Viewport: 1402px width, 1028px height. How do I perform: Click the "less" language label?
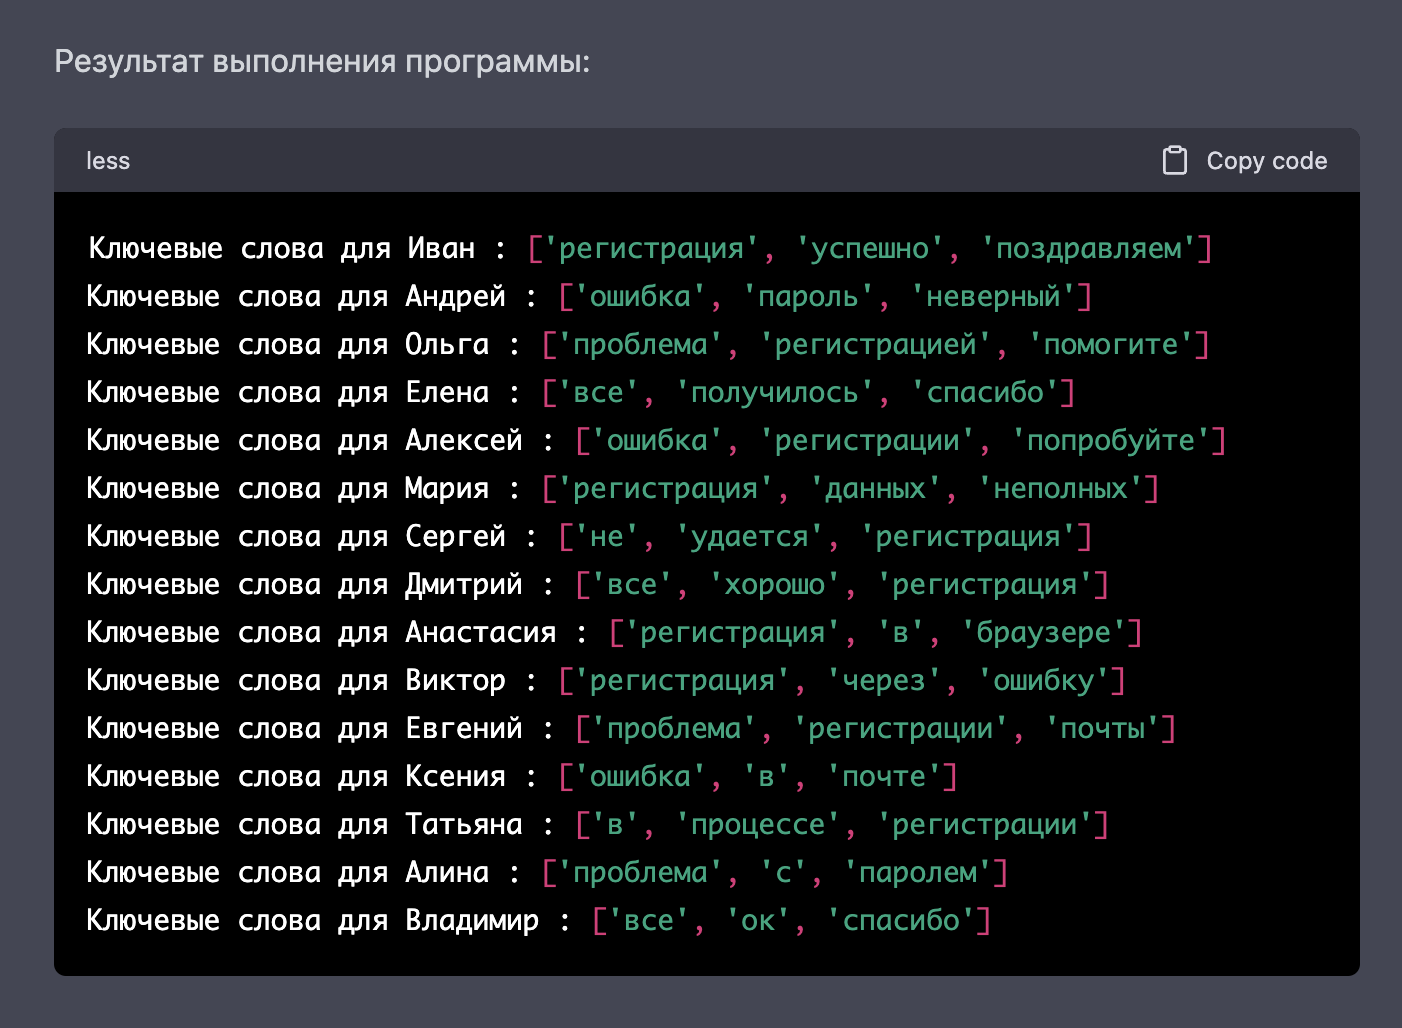coord(108,161)
